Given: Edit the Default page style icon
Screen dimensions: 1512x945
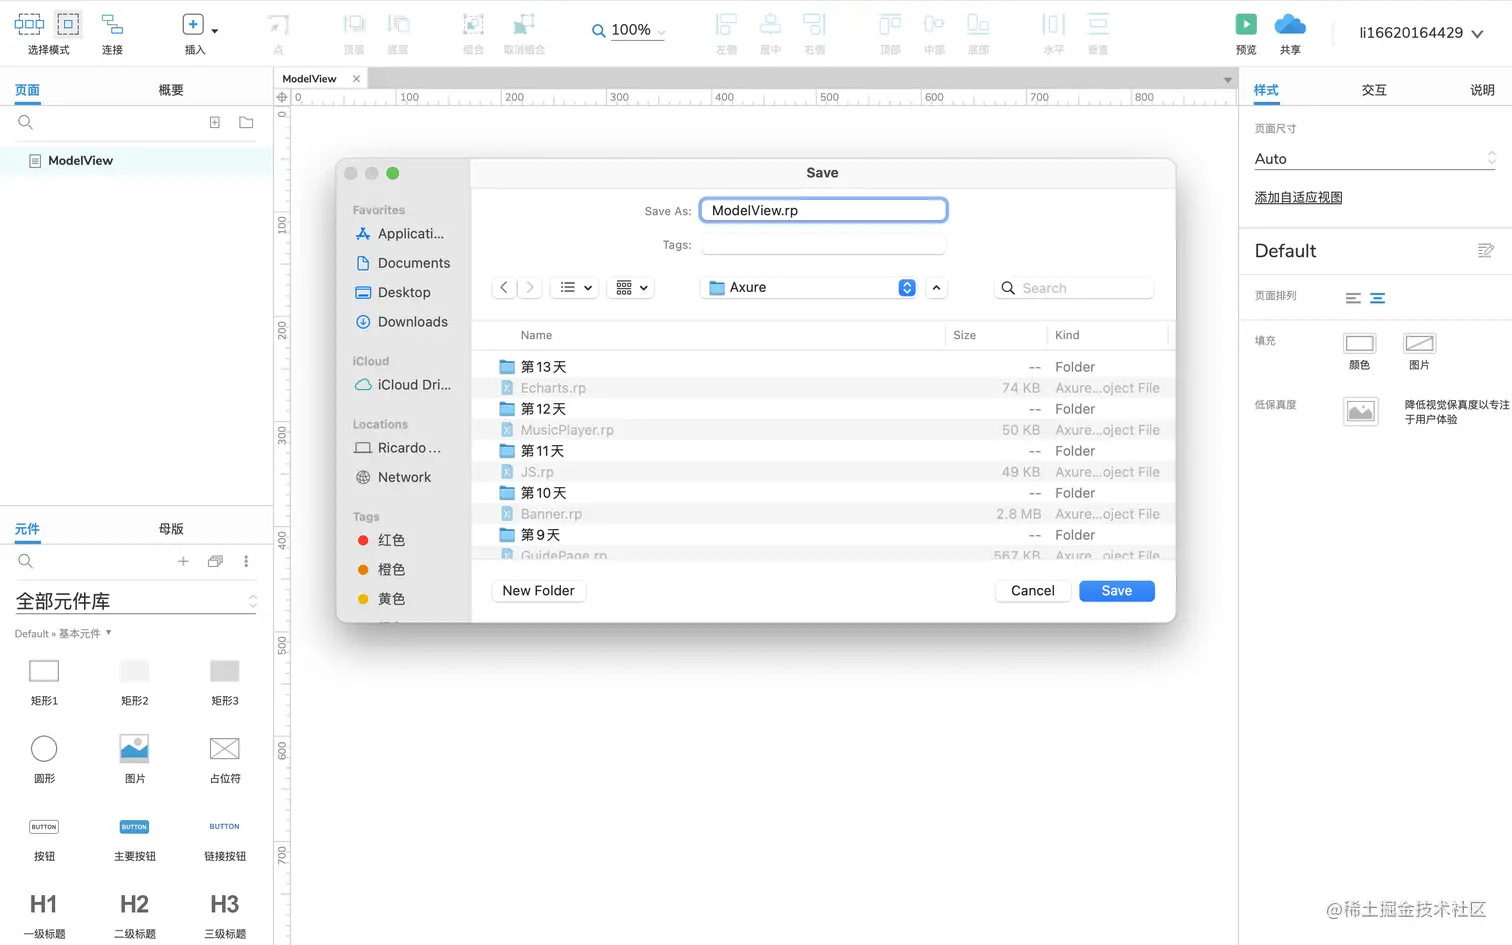Looking at the screenshot, I should [x=1486, y=251].
